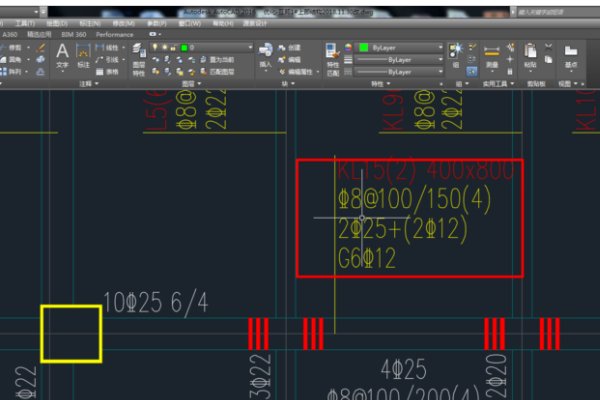Expand the 块 block panel
This screenshot has width=600, height=400.
pyautogui.click(x=288, y=83)
